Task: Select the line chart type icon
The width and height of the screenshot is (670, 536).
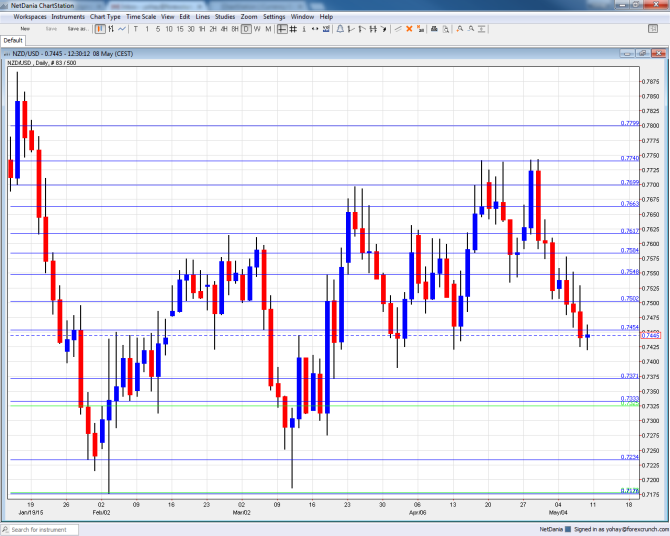Action: [x=122, y=29]
